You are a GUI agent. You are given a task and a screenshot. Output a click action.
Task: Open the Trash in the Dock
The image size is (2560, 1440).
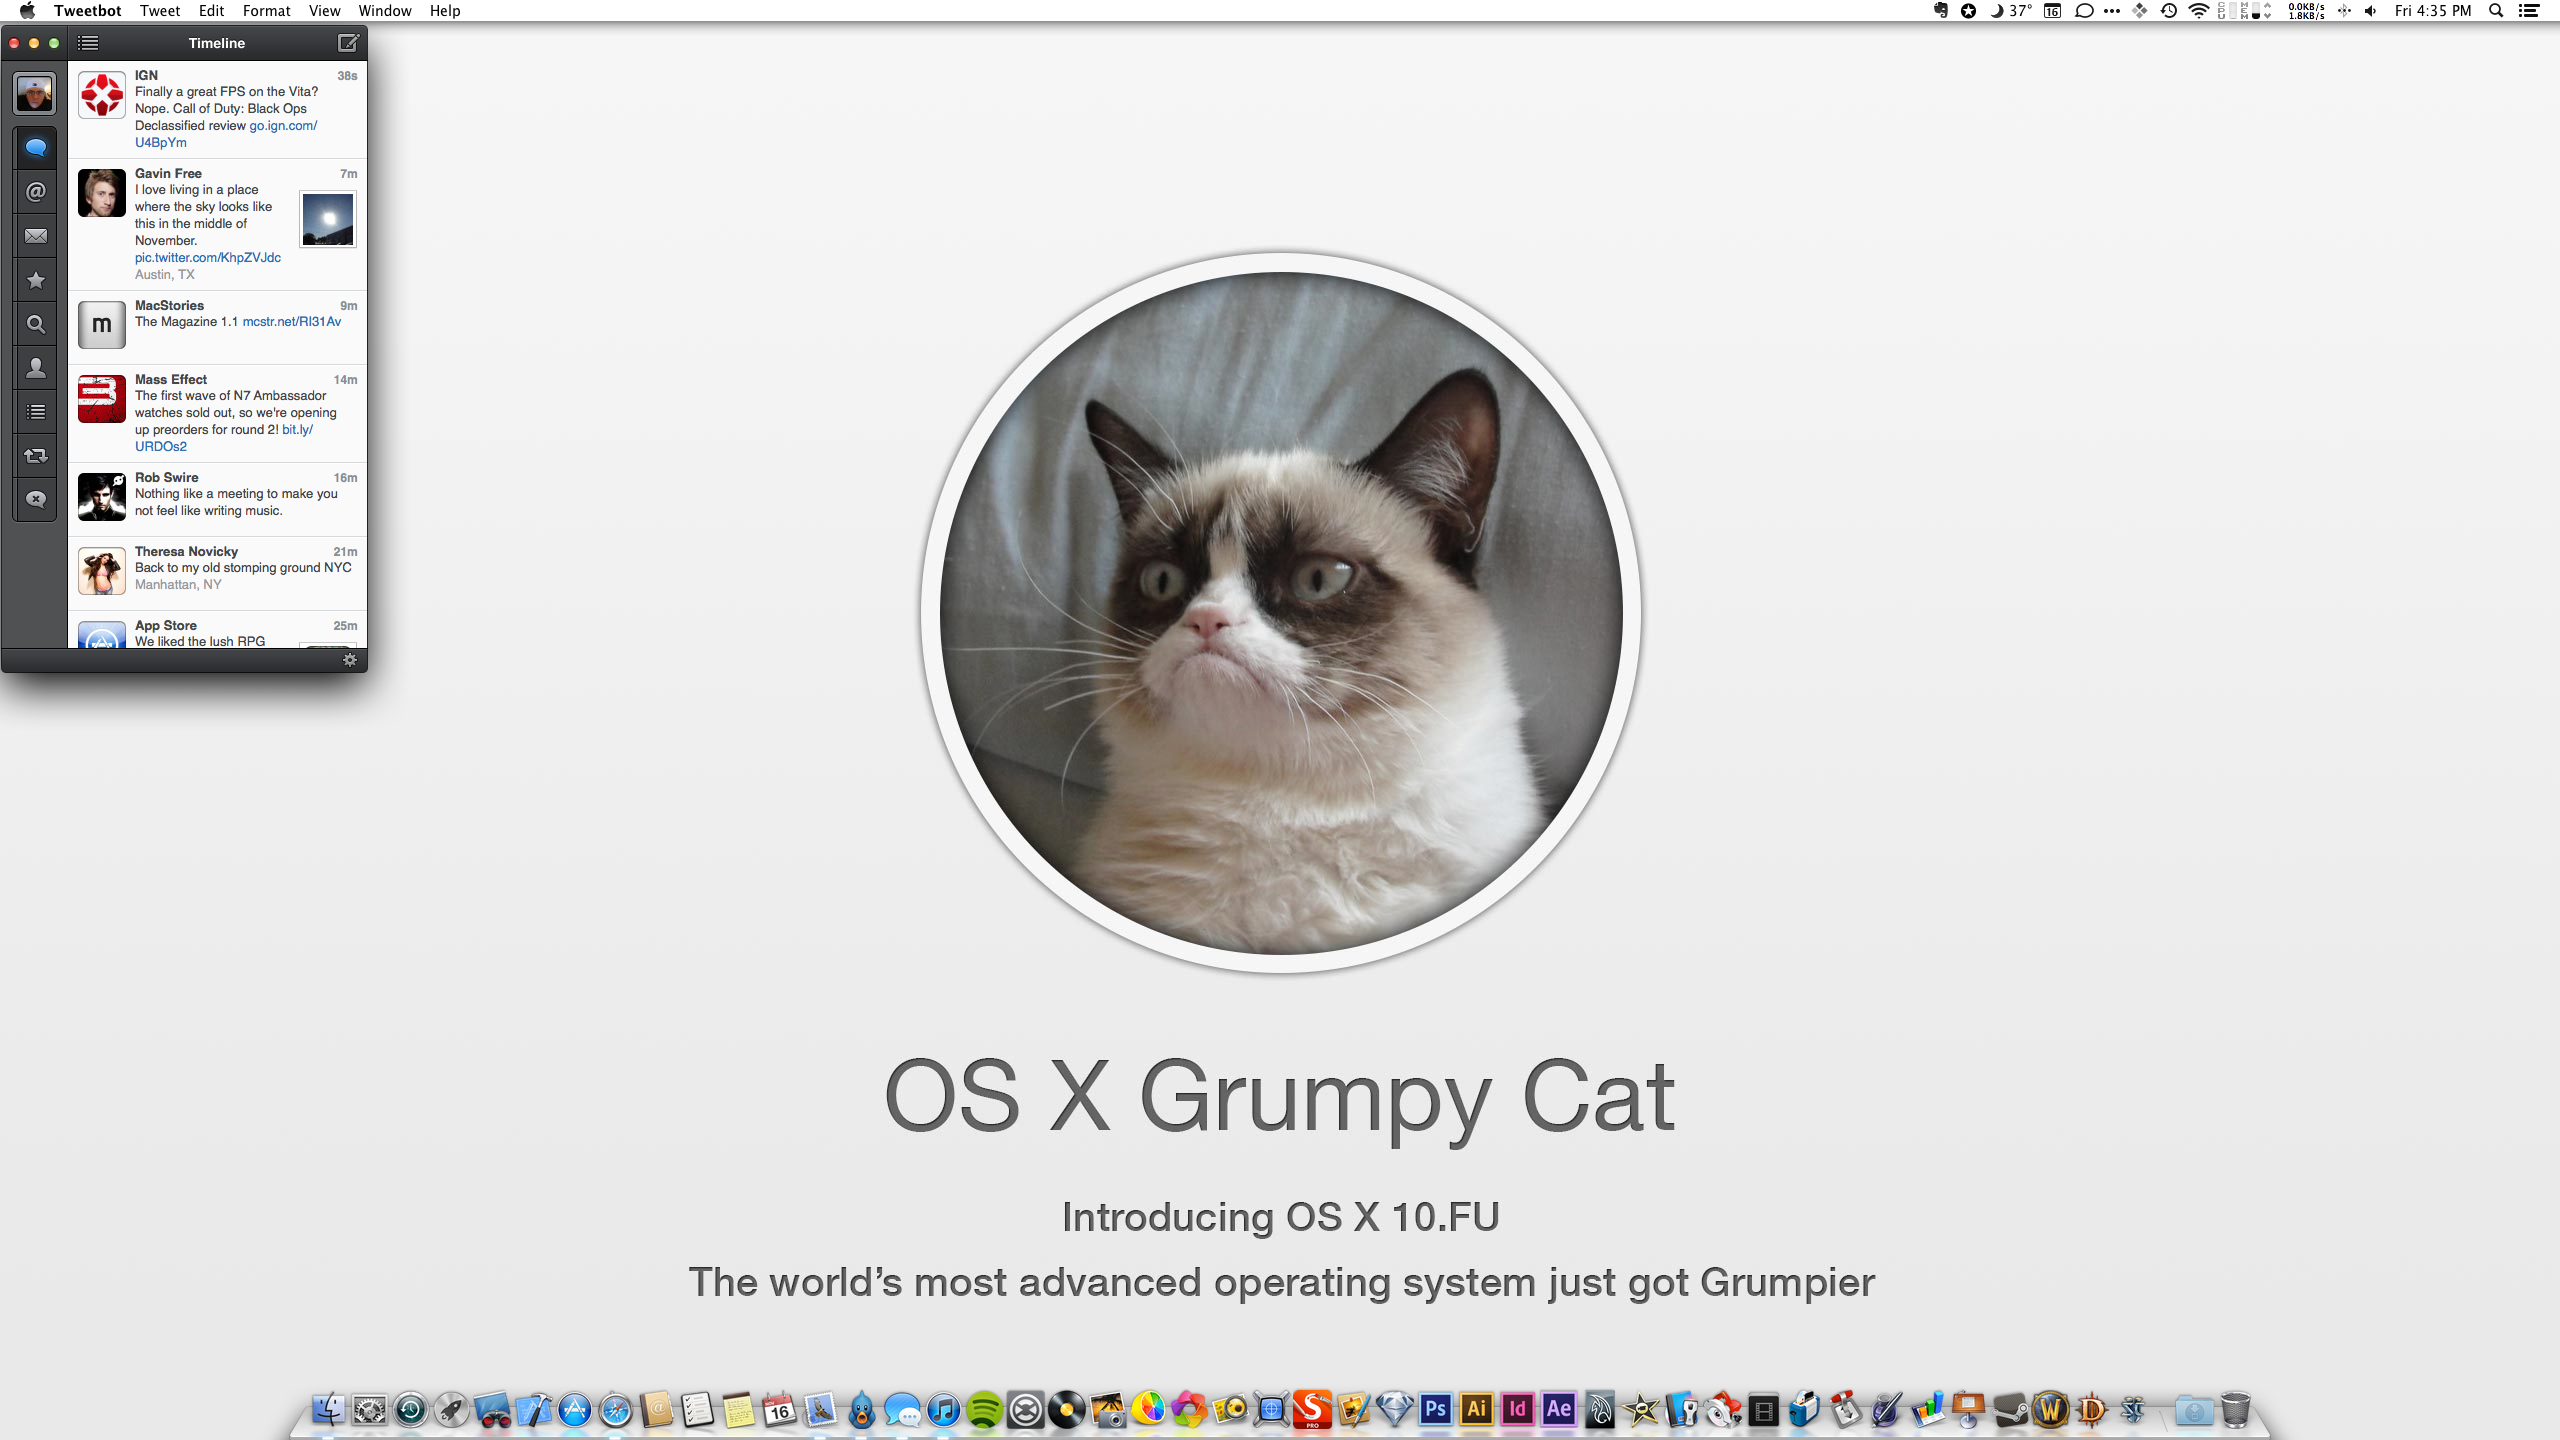(x=2235, y=1410)
